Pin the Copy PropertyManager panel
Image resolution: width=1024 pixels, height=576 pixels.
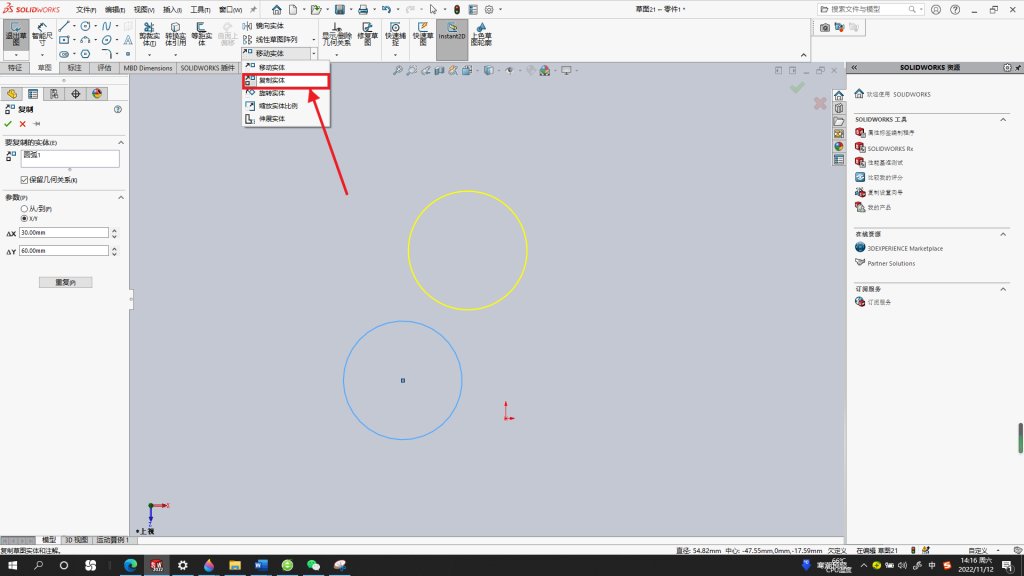coord(37,123)
